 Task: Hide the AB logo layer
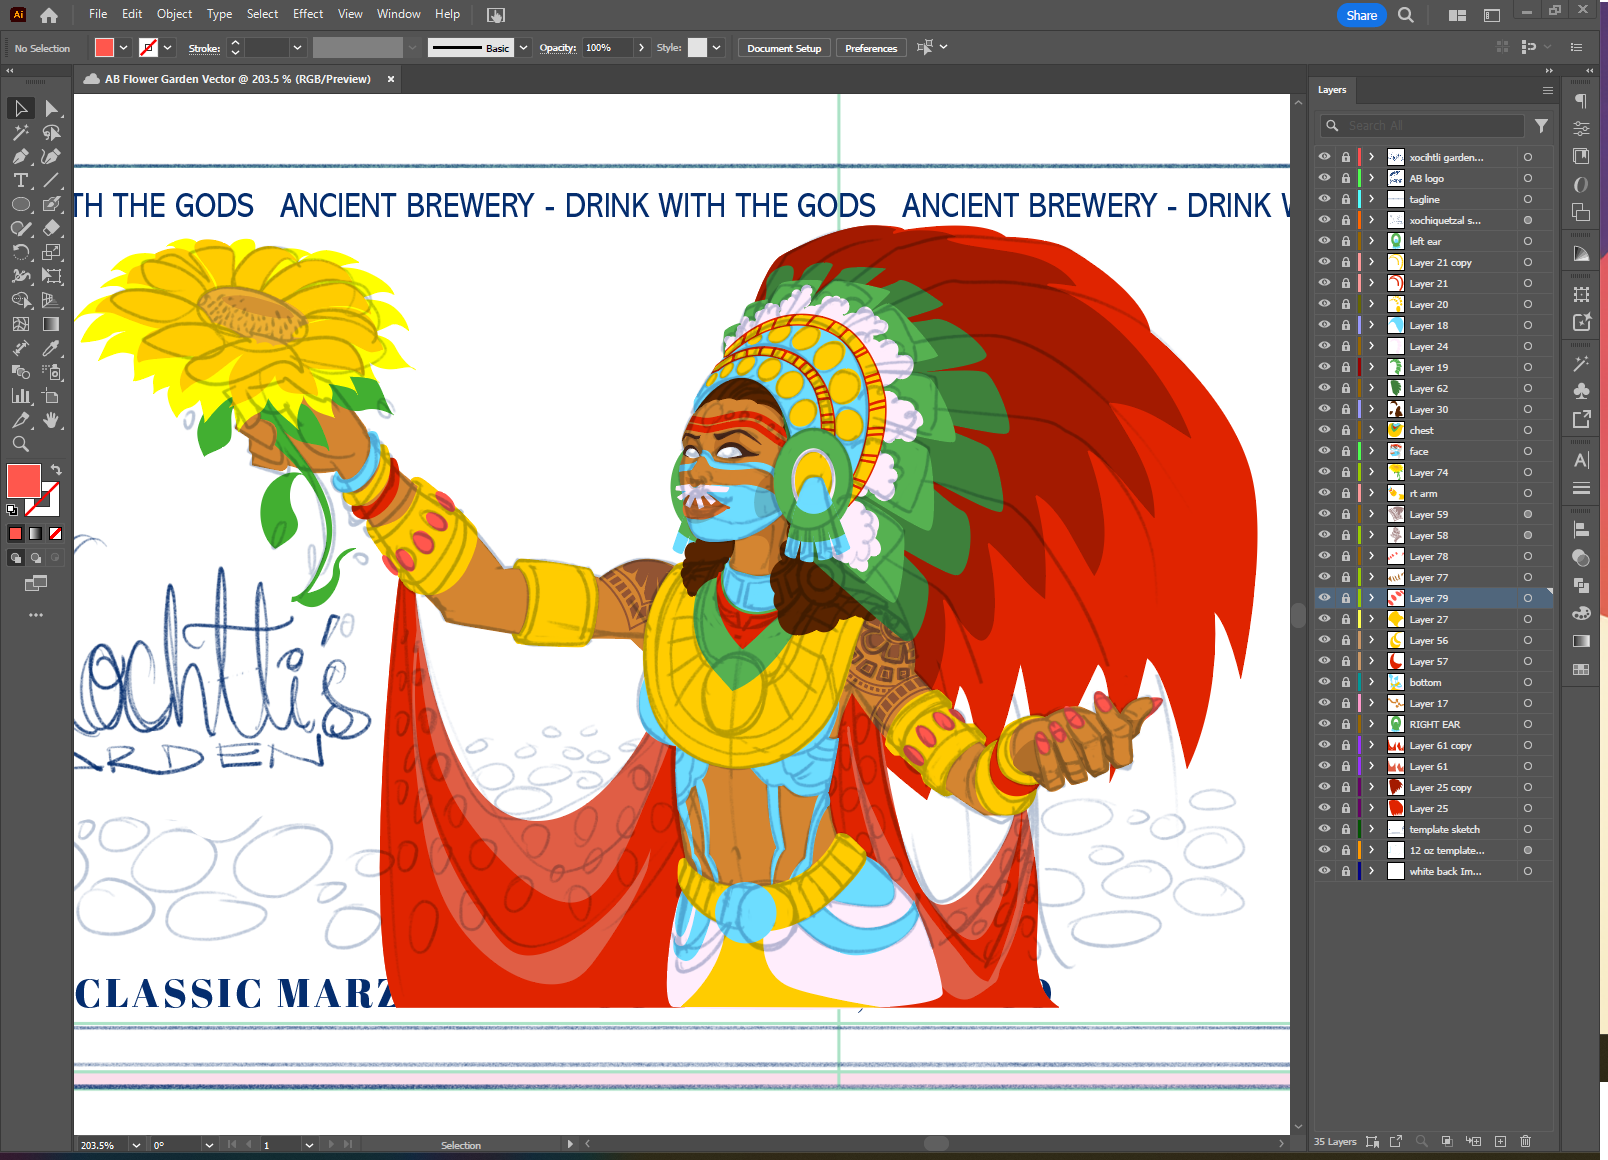click(x=1324, y=178)
